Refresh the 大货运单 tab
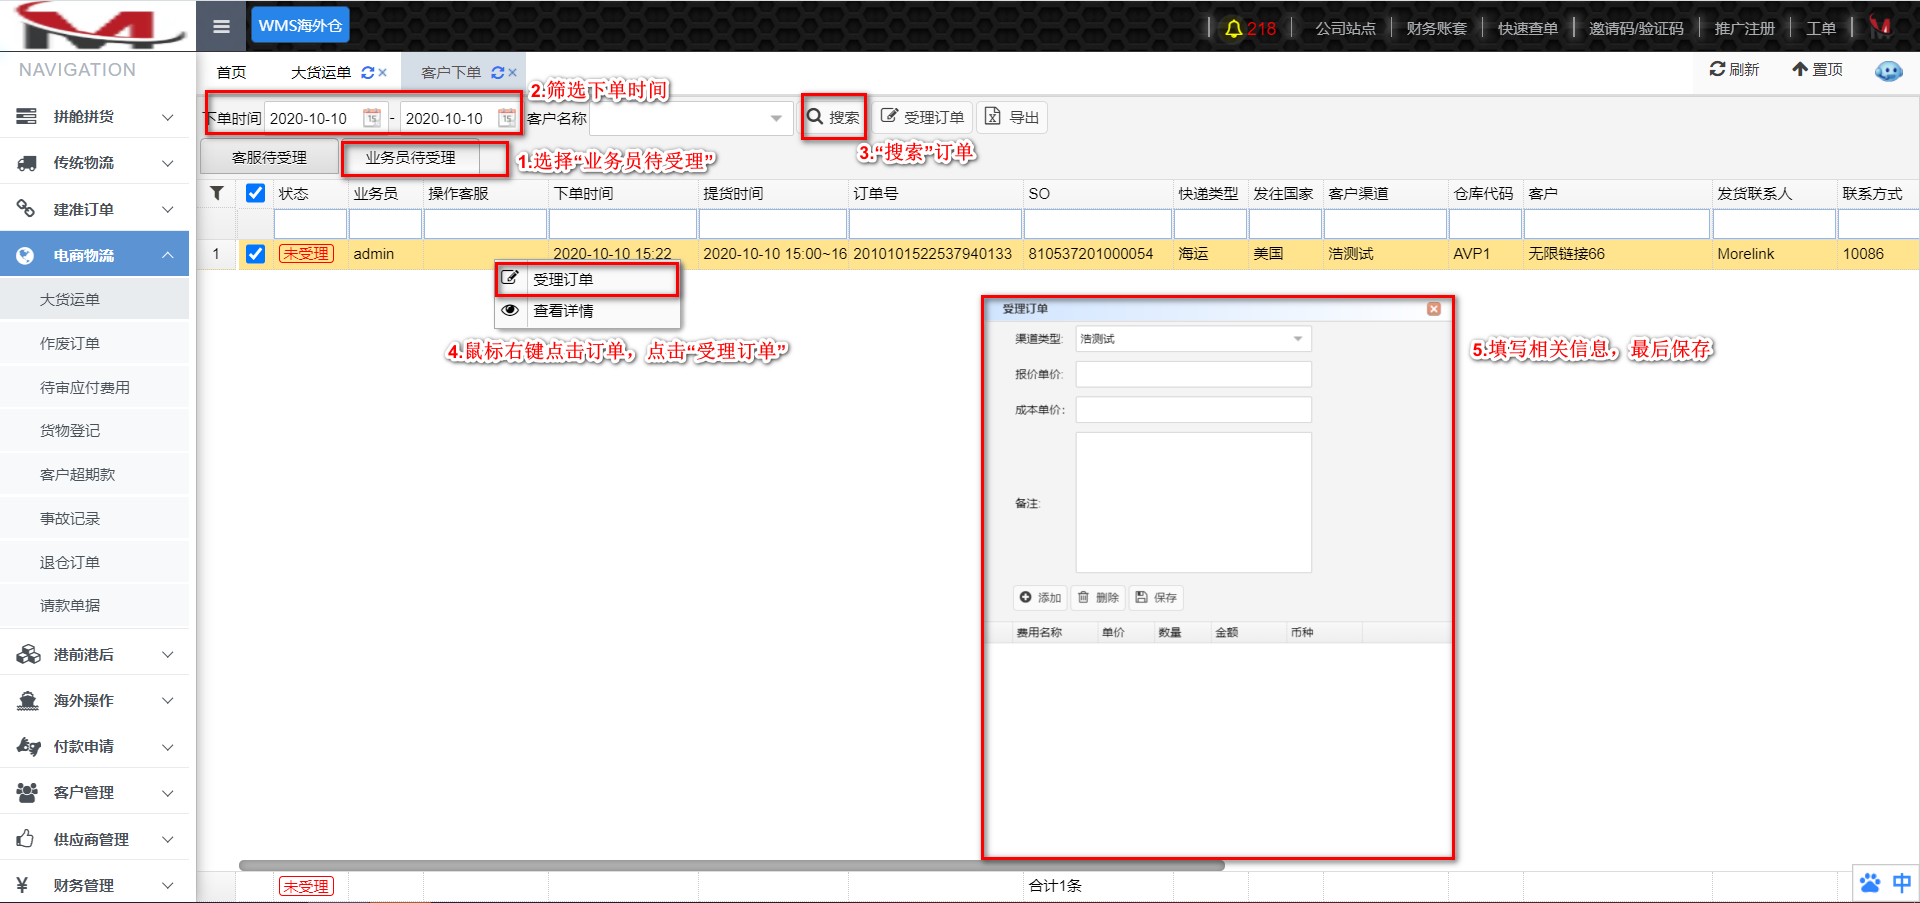The width and height of the screenshot is (1920, 903). (367, 73)
